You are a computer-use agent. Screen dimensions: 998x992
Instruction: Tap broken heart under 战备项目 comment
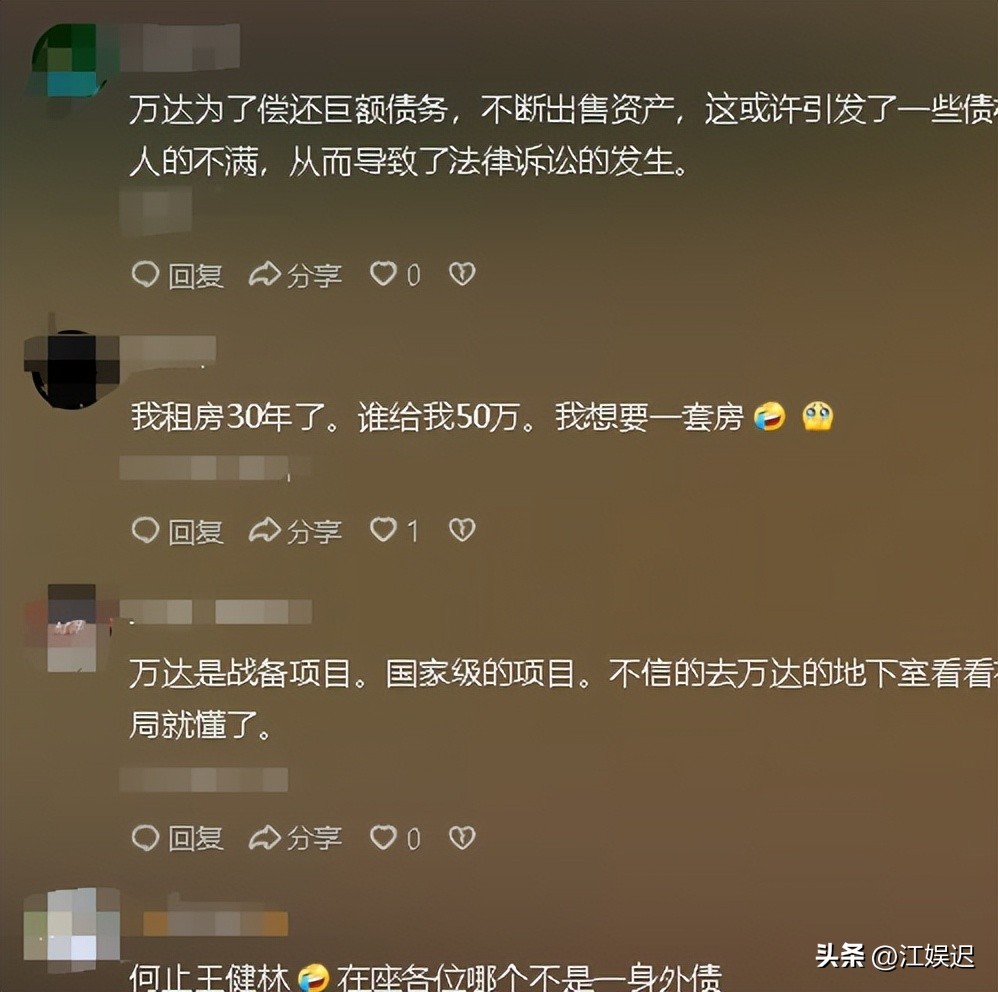[462, 837]
